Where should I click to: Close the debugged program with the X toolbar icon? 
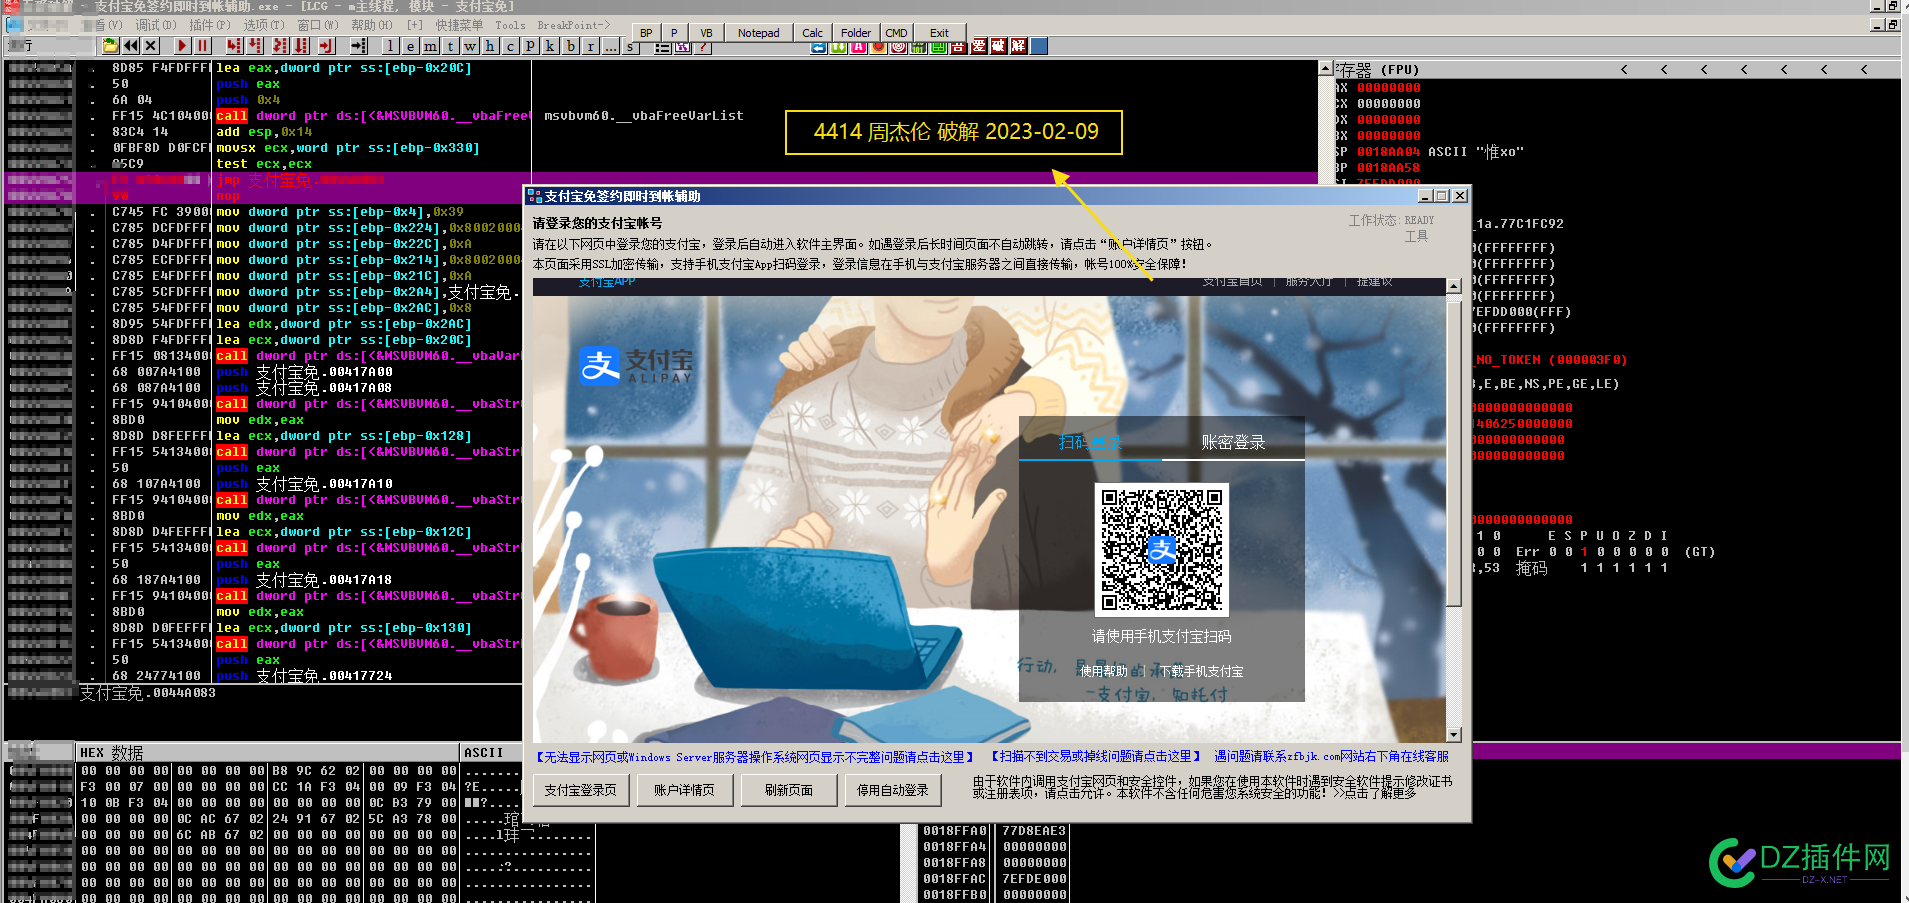click(x=151, y=46)
